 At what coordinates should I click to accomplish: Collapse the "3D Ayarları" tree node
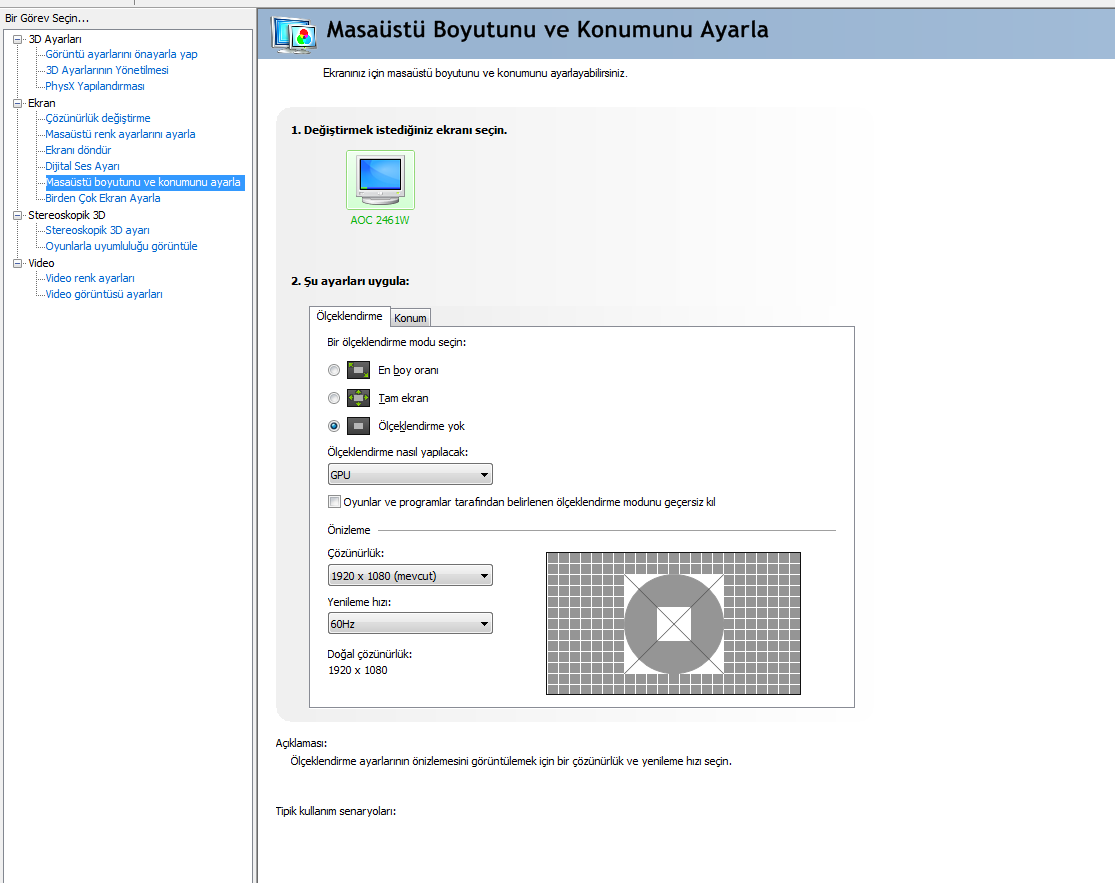click(x=18, y=39)
